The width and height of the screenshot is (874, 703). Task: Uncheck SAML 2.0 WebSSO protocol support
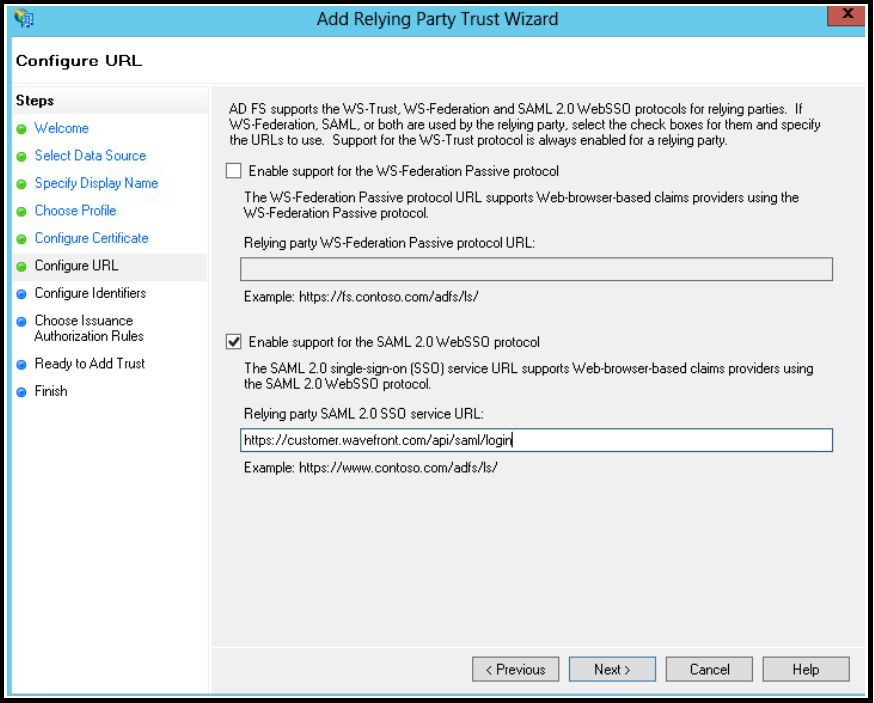pos(234,341)
